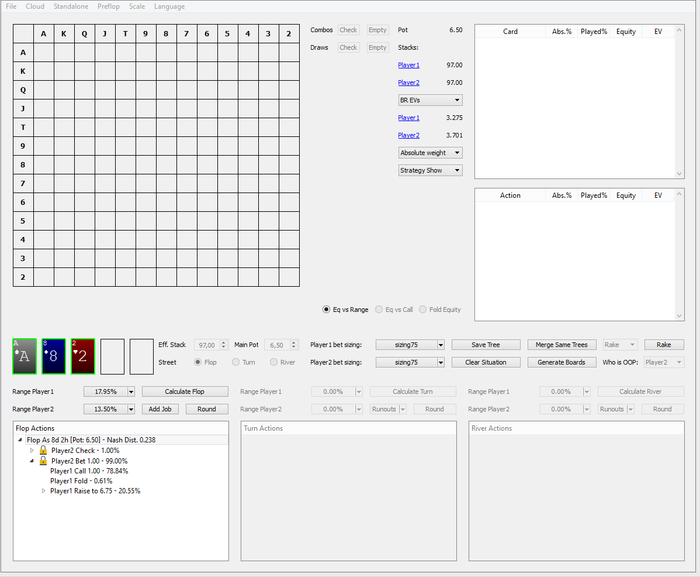Click Played% header in Card table
Image resolution: width=700 pixels, height=577 pixels.
593,32
